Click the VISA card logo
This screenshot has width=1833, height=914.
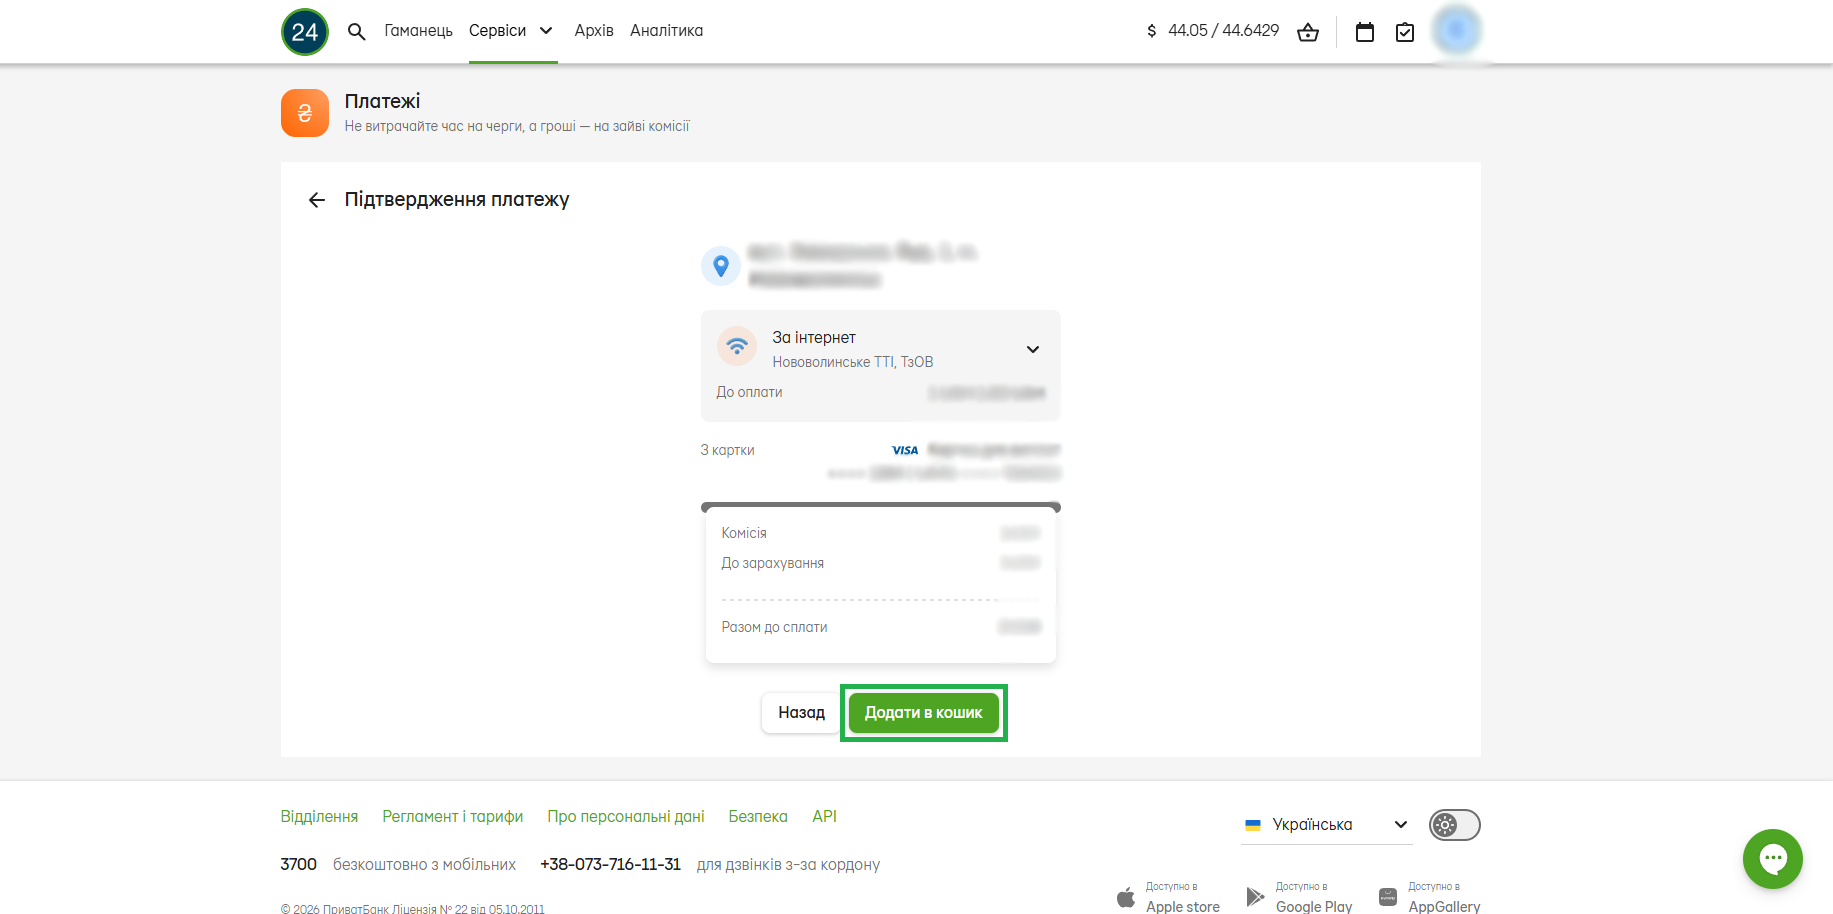[905, 451]
